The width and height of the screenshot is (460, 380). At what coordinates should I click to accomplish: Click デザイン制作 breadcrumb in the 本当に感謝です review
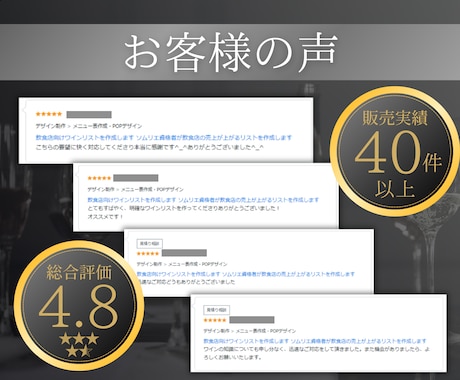pos(51,126)
